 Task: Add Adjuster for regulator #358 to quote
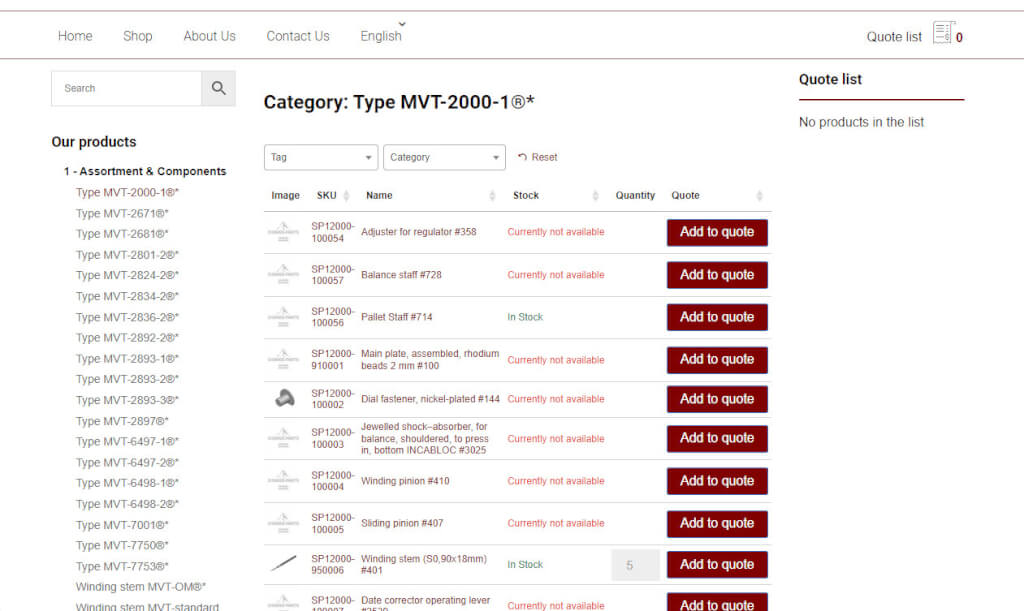(x=717, y=232)
